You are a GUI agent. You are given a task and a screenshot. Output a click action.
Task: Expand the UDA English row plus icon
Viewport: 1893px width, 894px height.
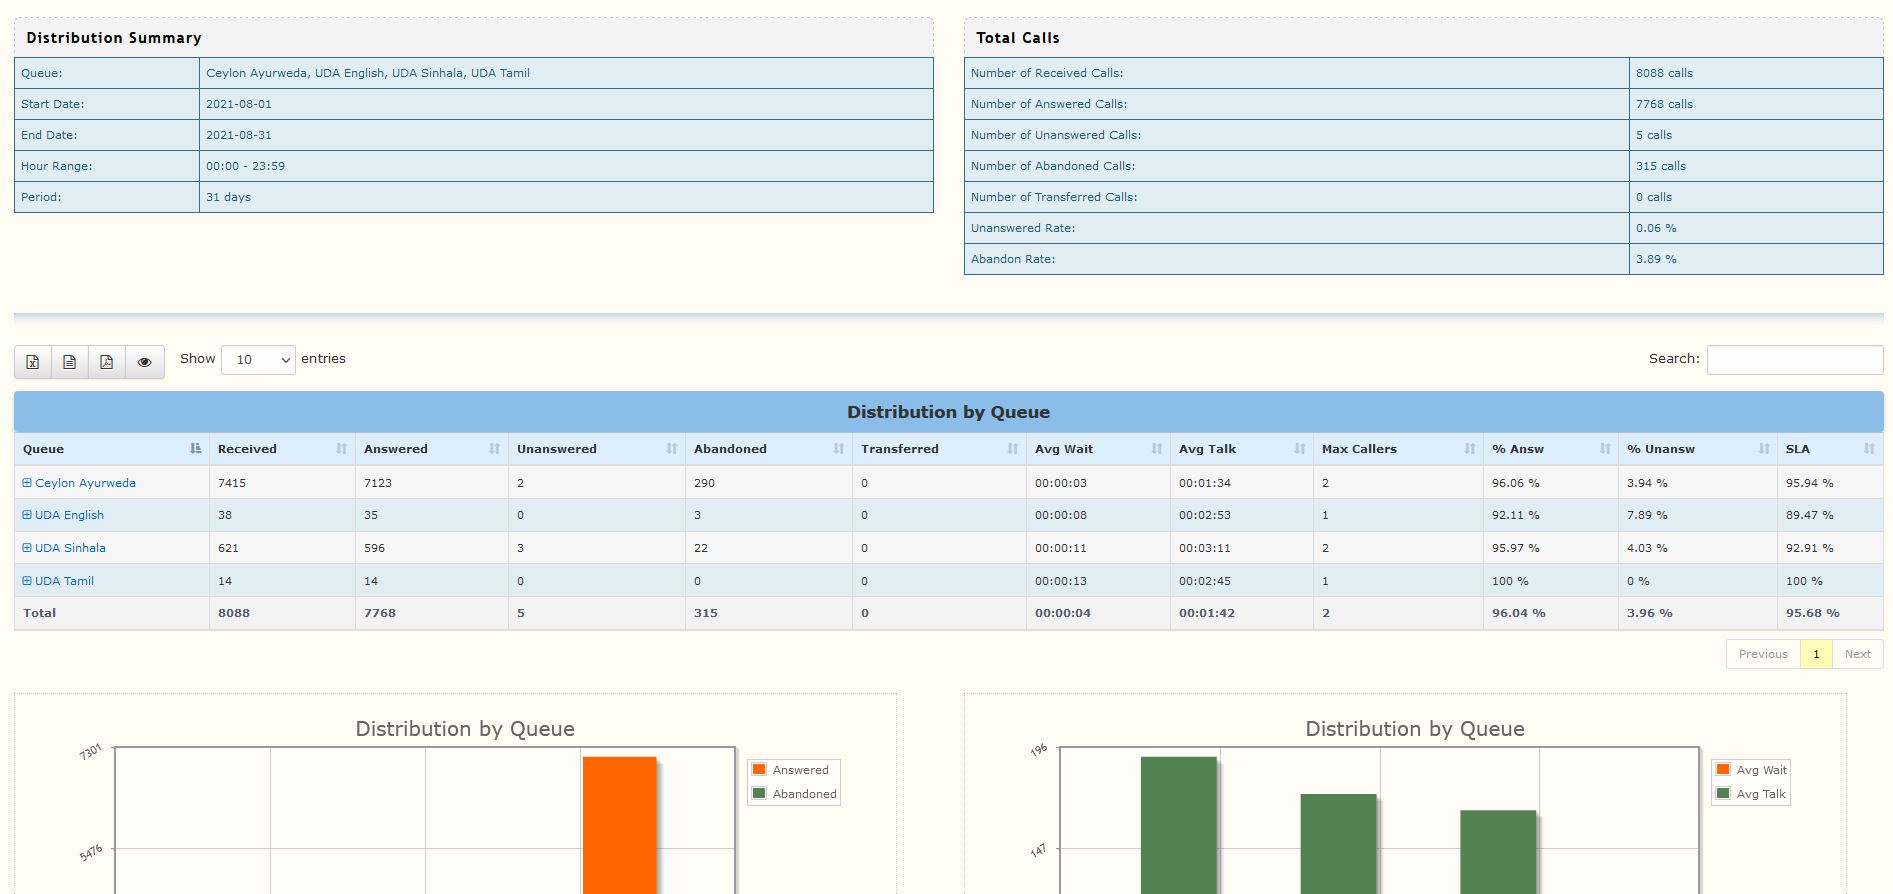[x=27, y=515]
